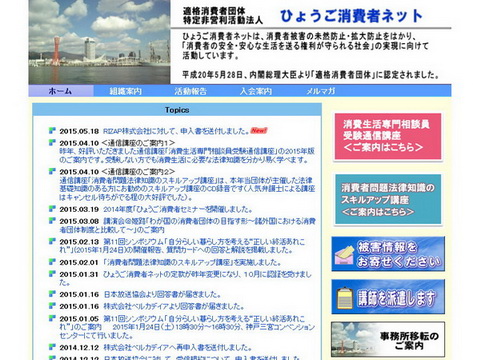Click the red New! badge
The height and width of the screenshot is (360, 480).
click(259, 130)
